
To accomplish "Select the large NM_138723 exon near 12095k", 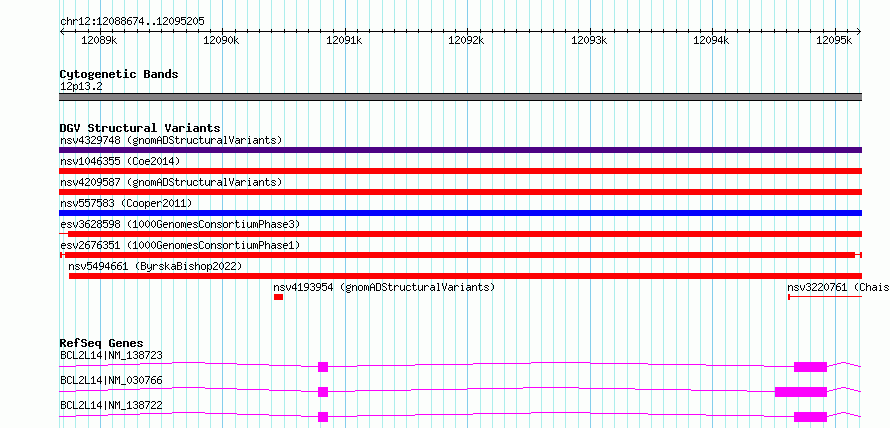I will [810, 367].
